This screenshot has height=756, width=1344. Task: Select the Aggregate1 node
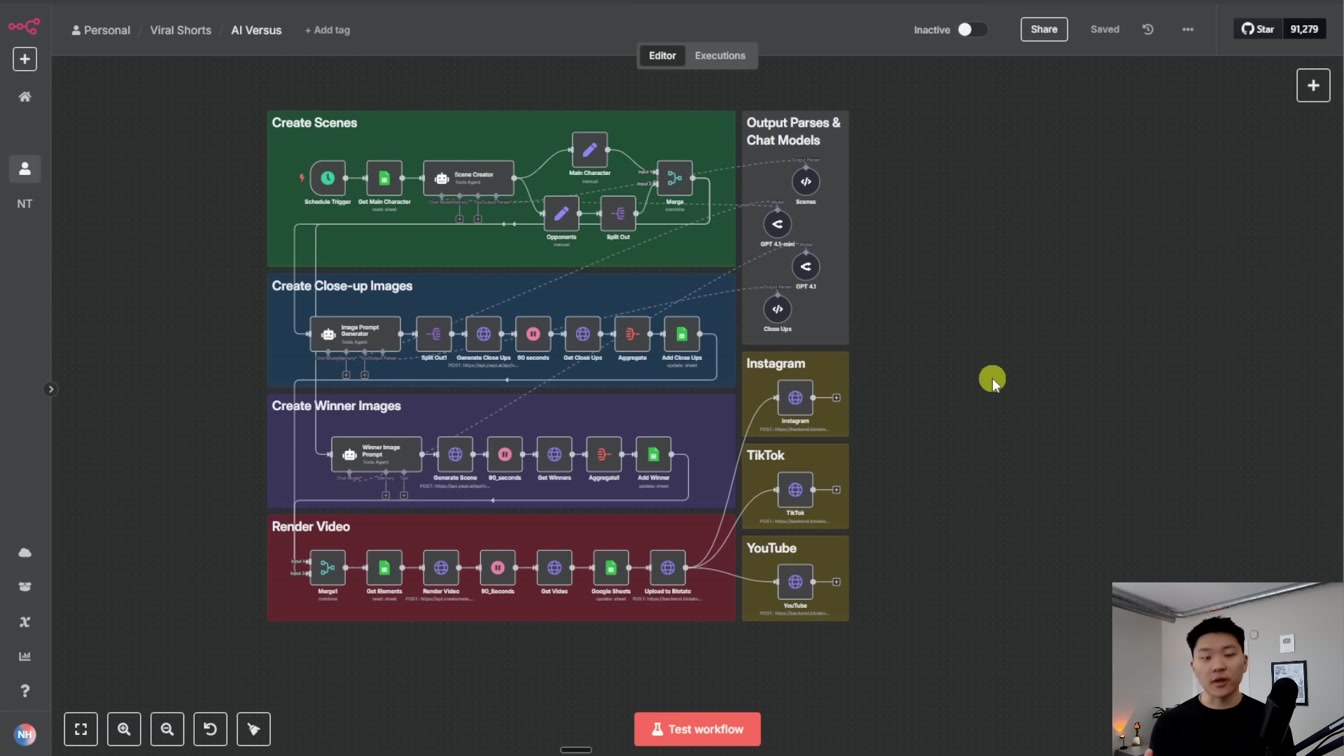point(603,454)
